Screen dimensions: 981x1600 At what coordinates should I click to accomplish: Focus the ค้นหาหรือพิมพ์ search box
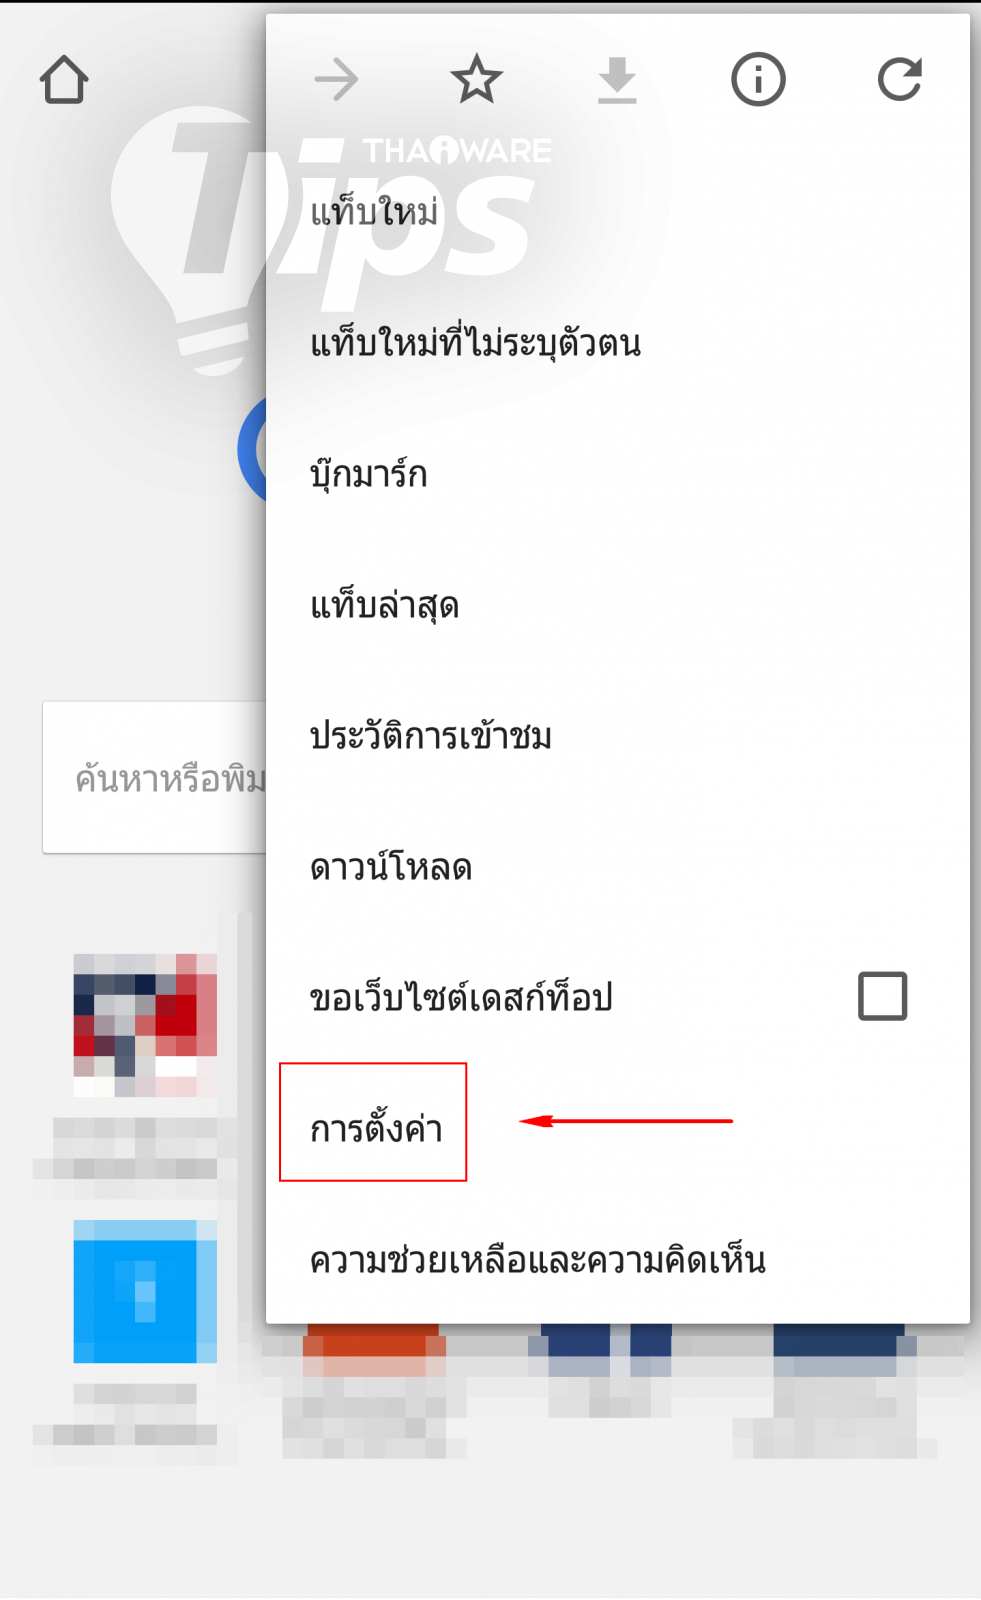pyautogui.click(x=155, y=777)
